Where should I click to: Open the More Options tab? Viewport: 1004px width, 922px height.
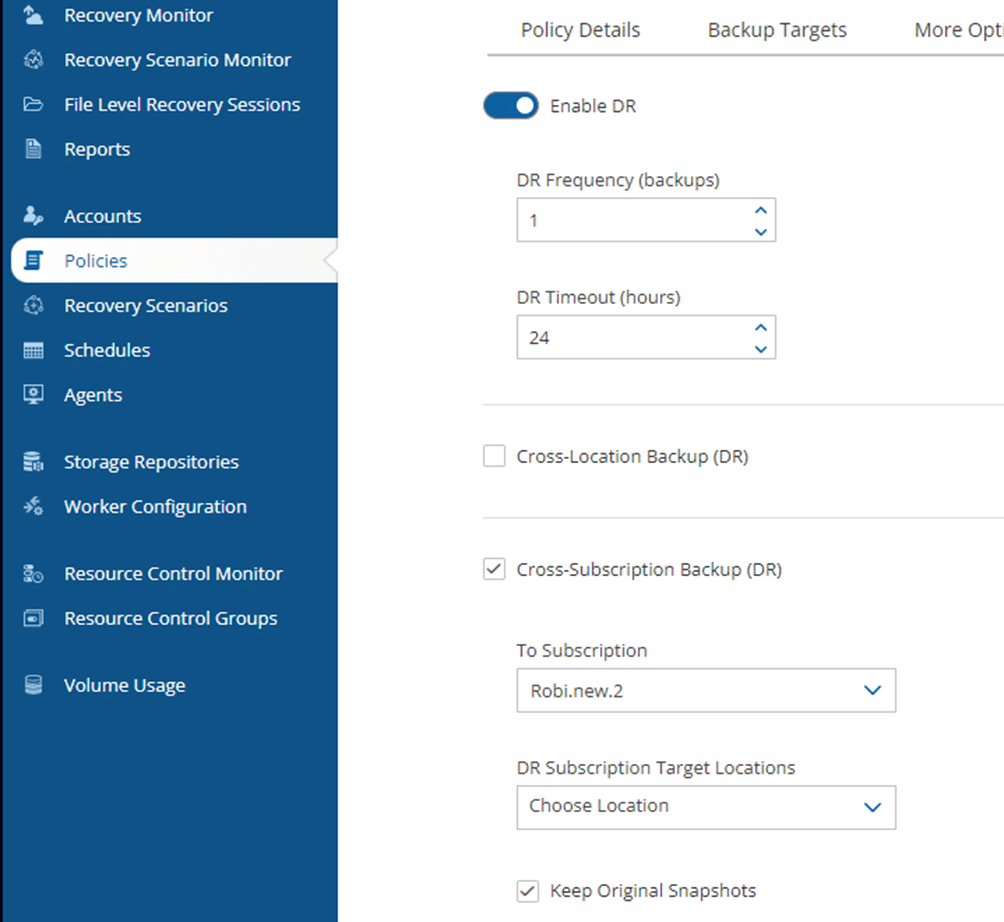pos(956,30)
